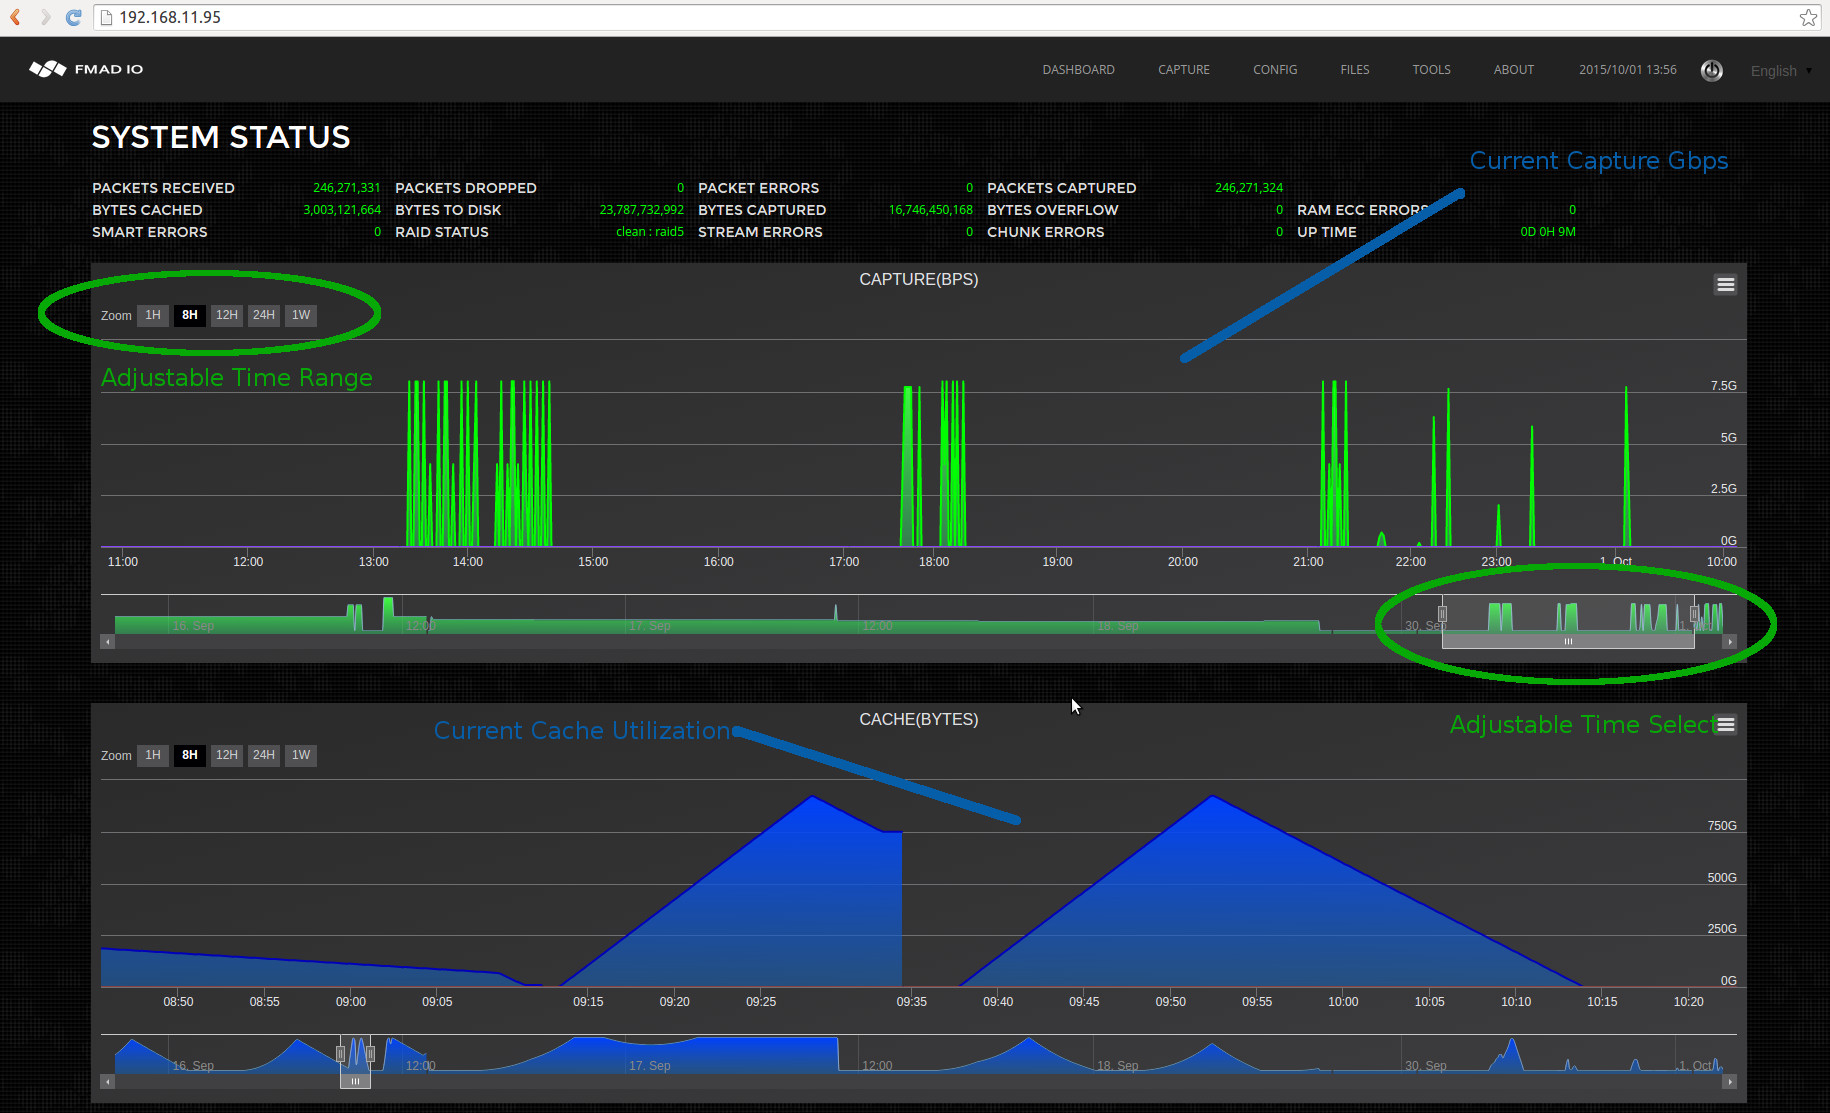Open the DASHBOARD menu item

tap(1078, 69)
